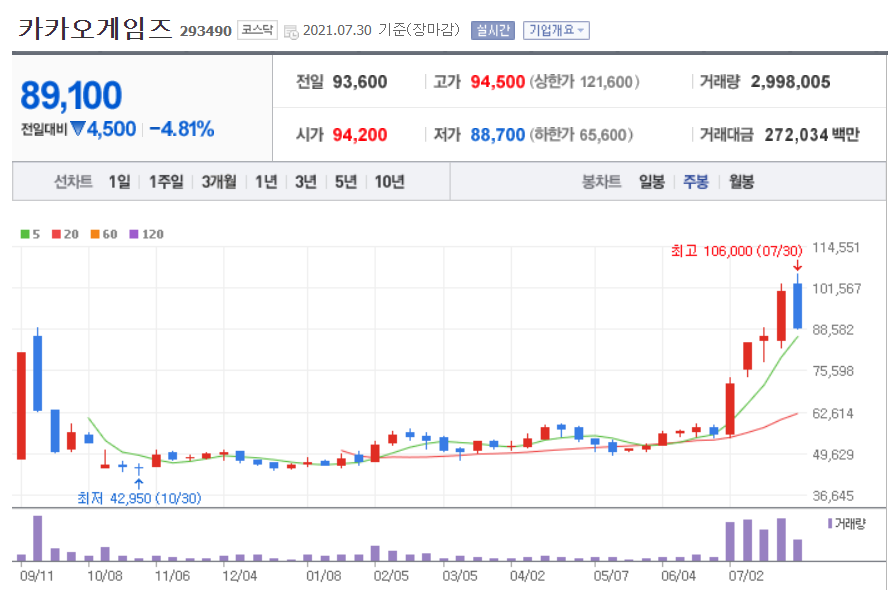
Task: Click the down triangle change 4,500
Action: pos(104,129)
